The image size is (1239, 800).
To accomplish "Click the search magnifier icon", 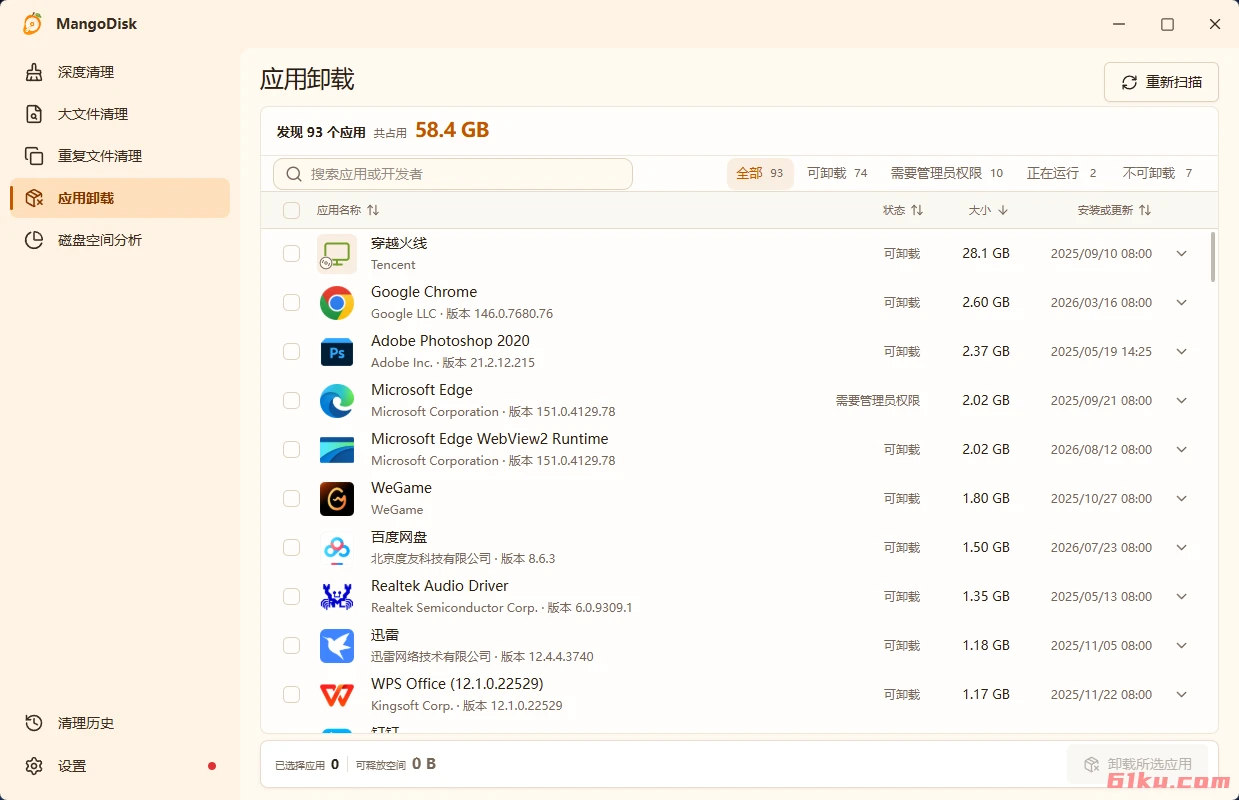I will (294, 174).
